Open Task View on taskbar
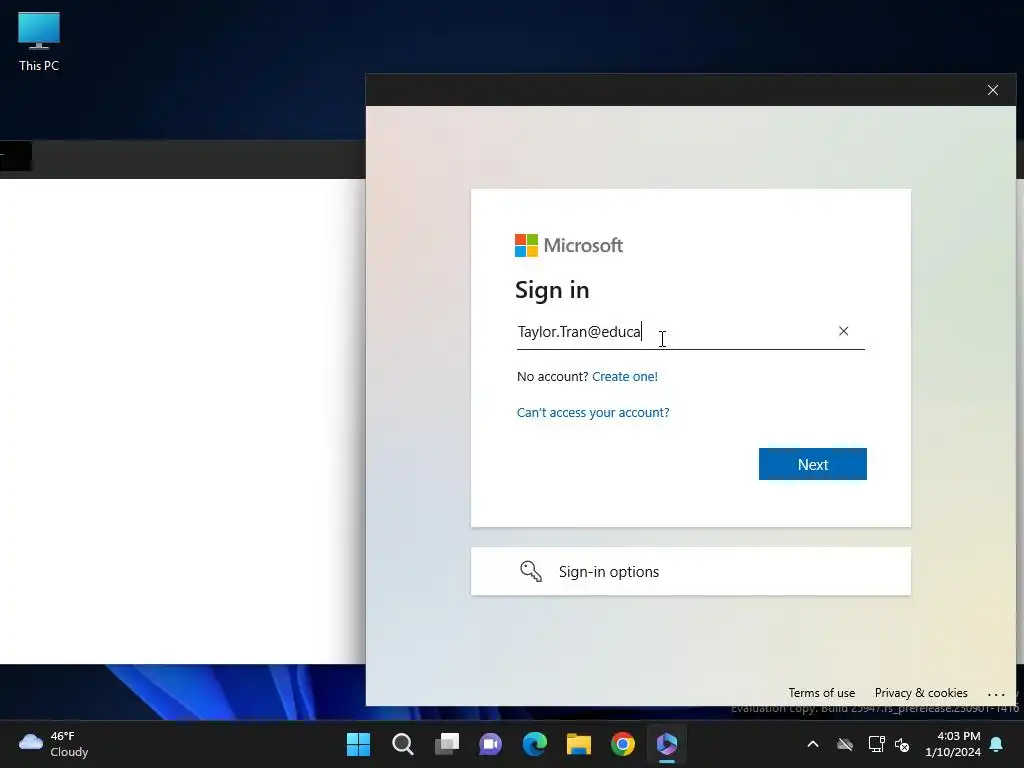Image resolution: width=1024 pixels, height=768 pixels. point(447,744)
